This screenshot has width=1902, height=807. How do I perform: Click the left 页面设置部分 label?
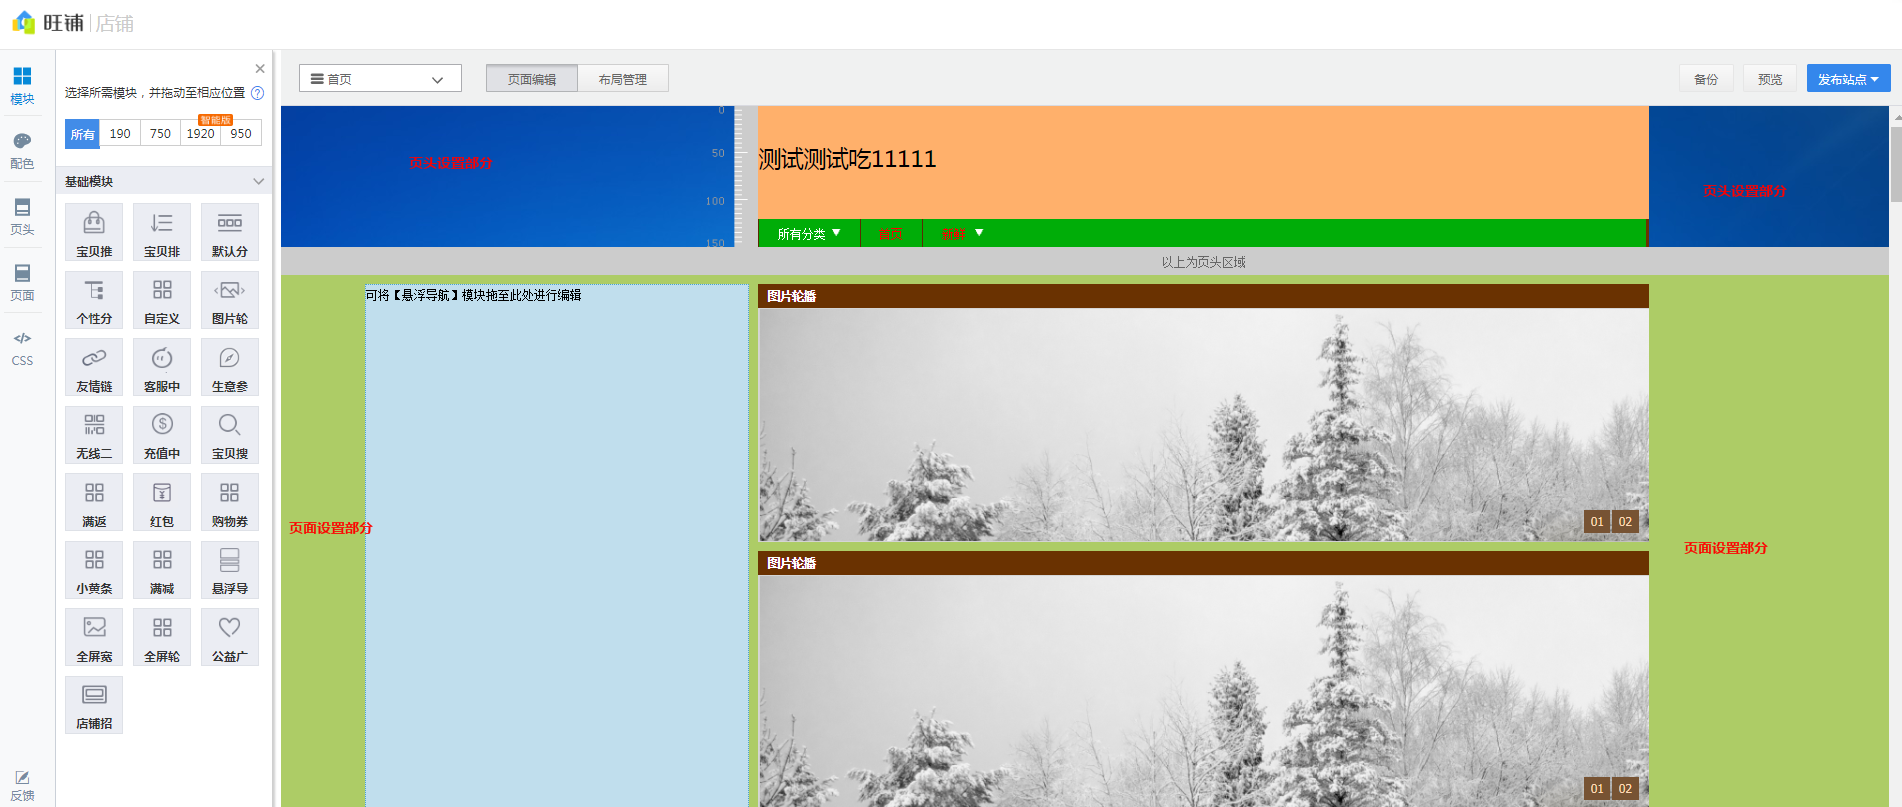pyautogui.click(x=331, y=528)
